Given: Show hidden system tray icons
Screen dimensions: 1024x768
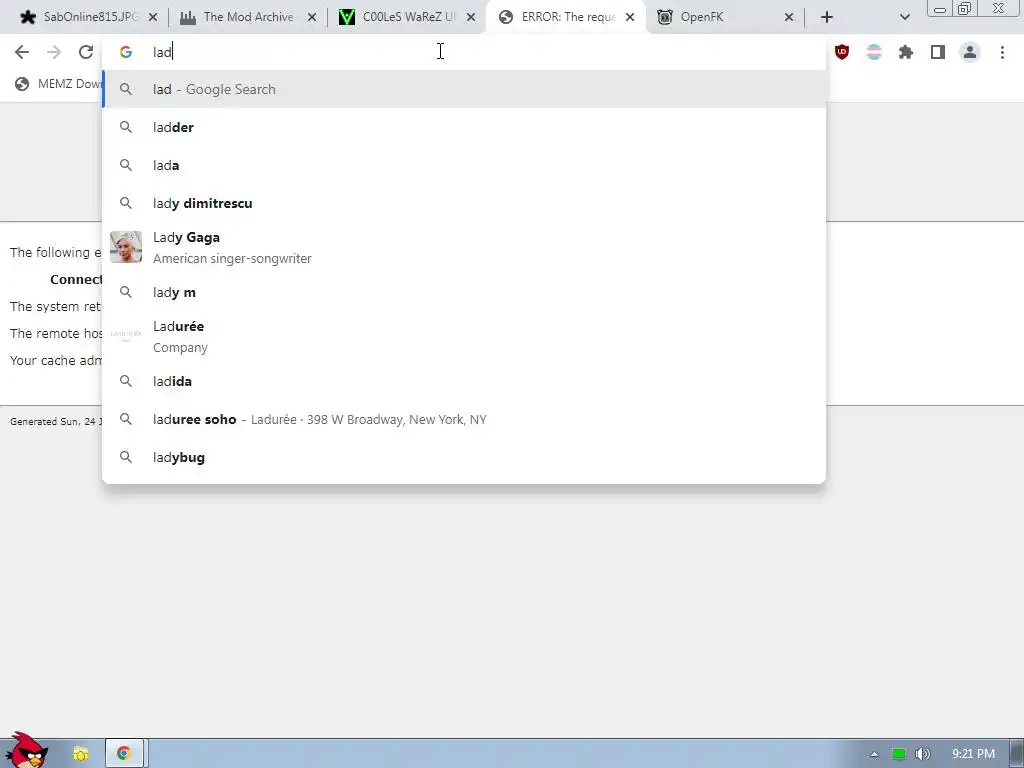Looking at the screenshot, I should coord(874,754).
